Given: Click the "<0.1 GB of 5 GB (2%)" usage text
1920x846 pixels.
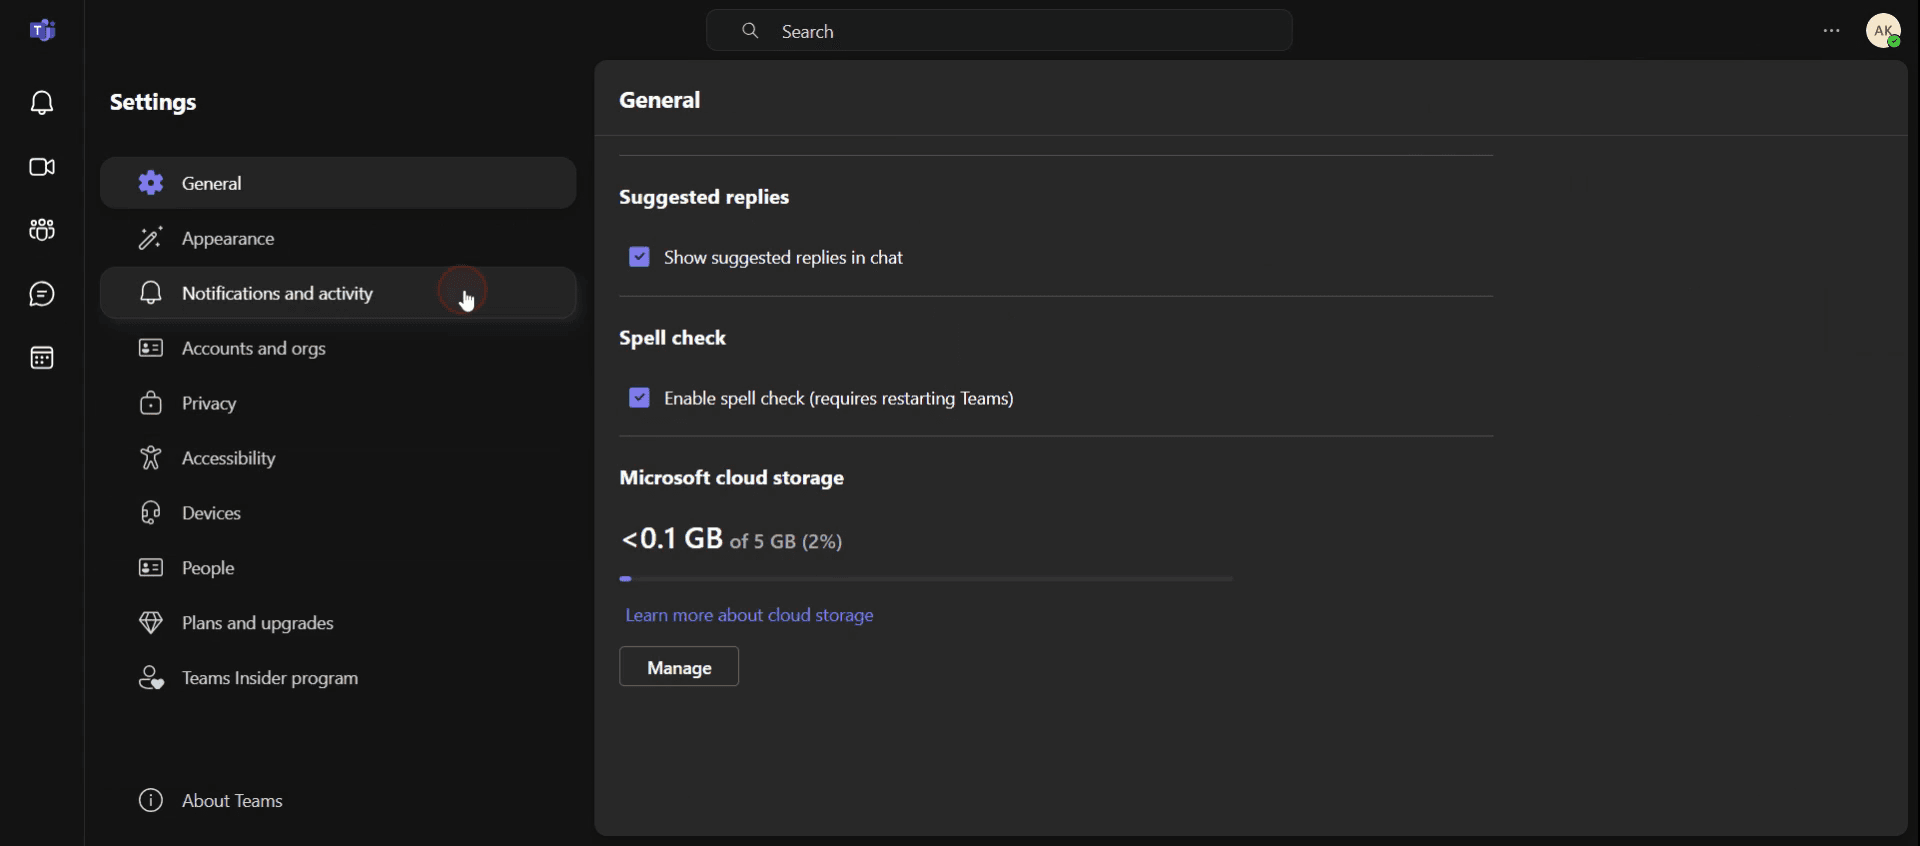Looking at the screenshot, I should 732,539.
